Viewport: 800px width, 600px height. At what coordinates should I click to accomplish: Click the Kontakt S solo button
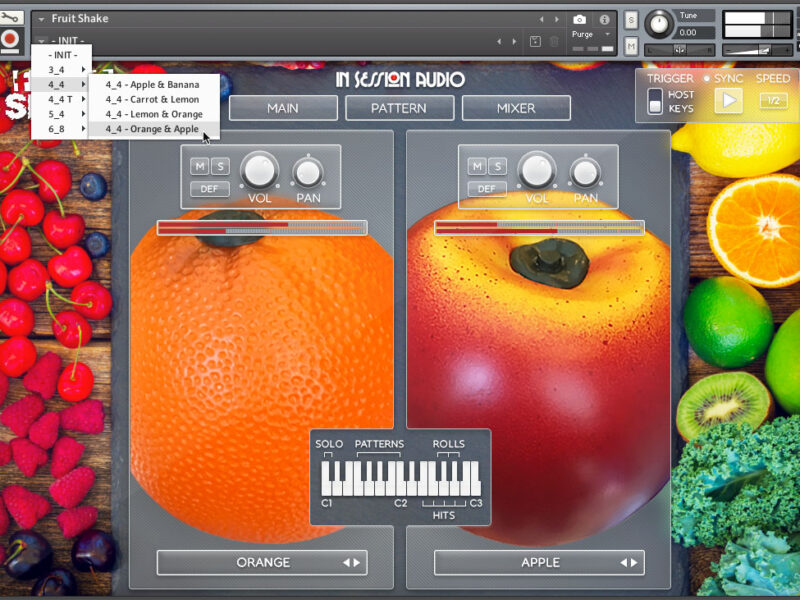(x=631, y=20)
